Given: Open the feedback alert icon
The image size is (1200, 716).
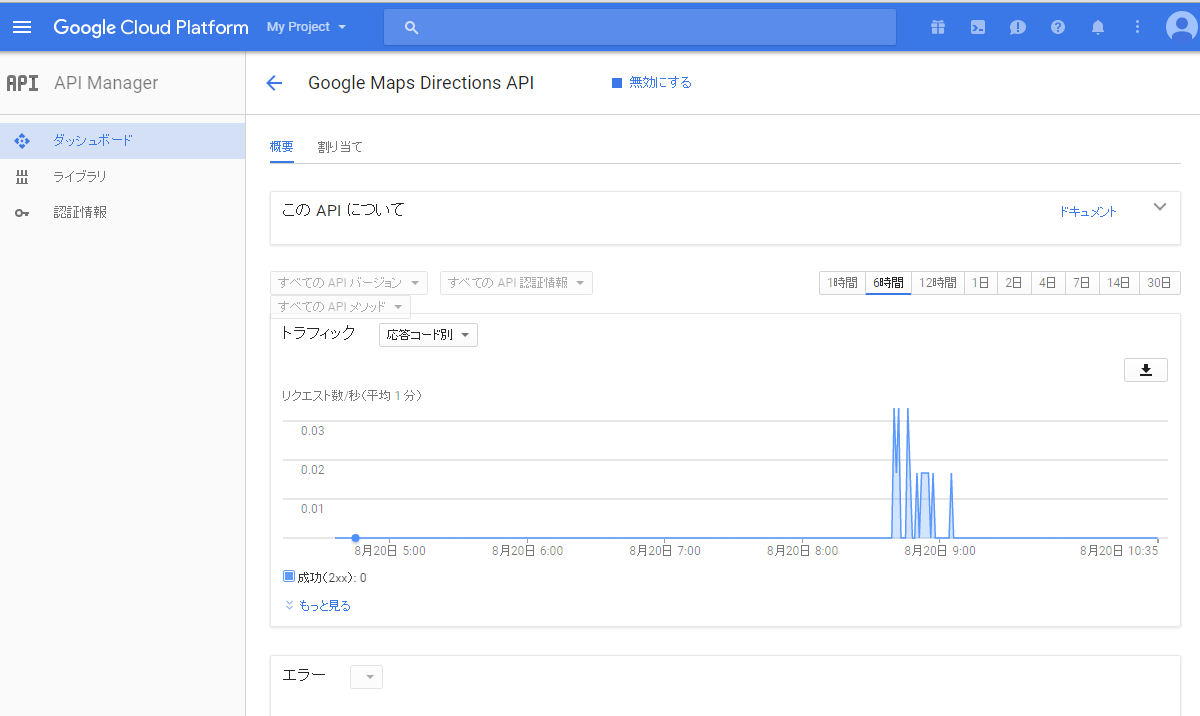Looking at the screenshot, I should coord(1018,27).
